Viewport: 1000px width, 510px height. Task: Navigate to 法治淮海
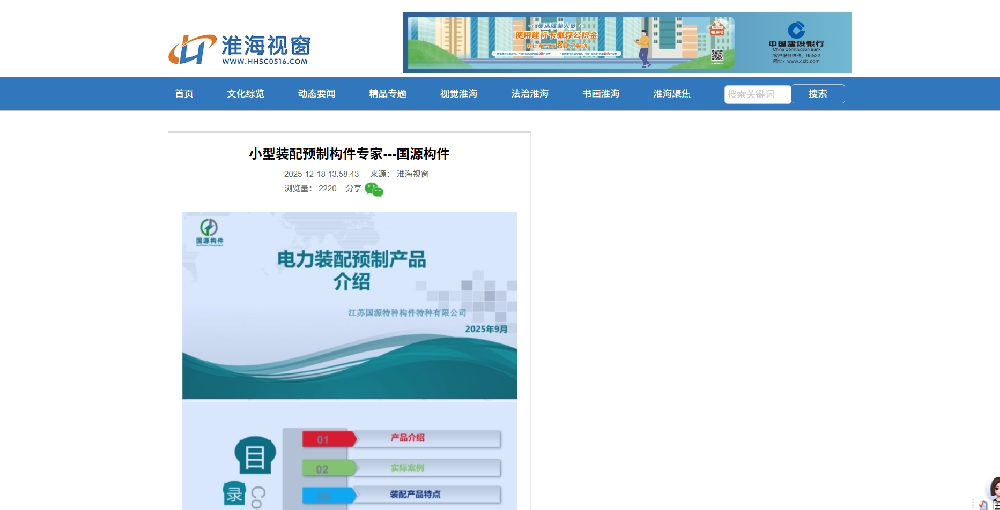(x=529, y=94)
